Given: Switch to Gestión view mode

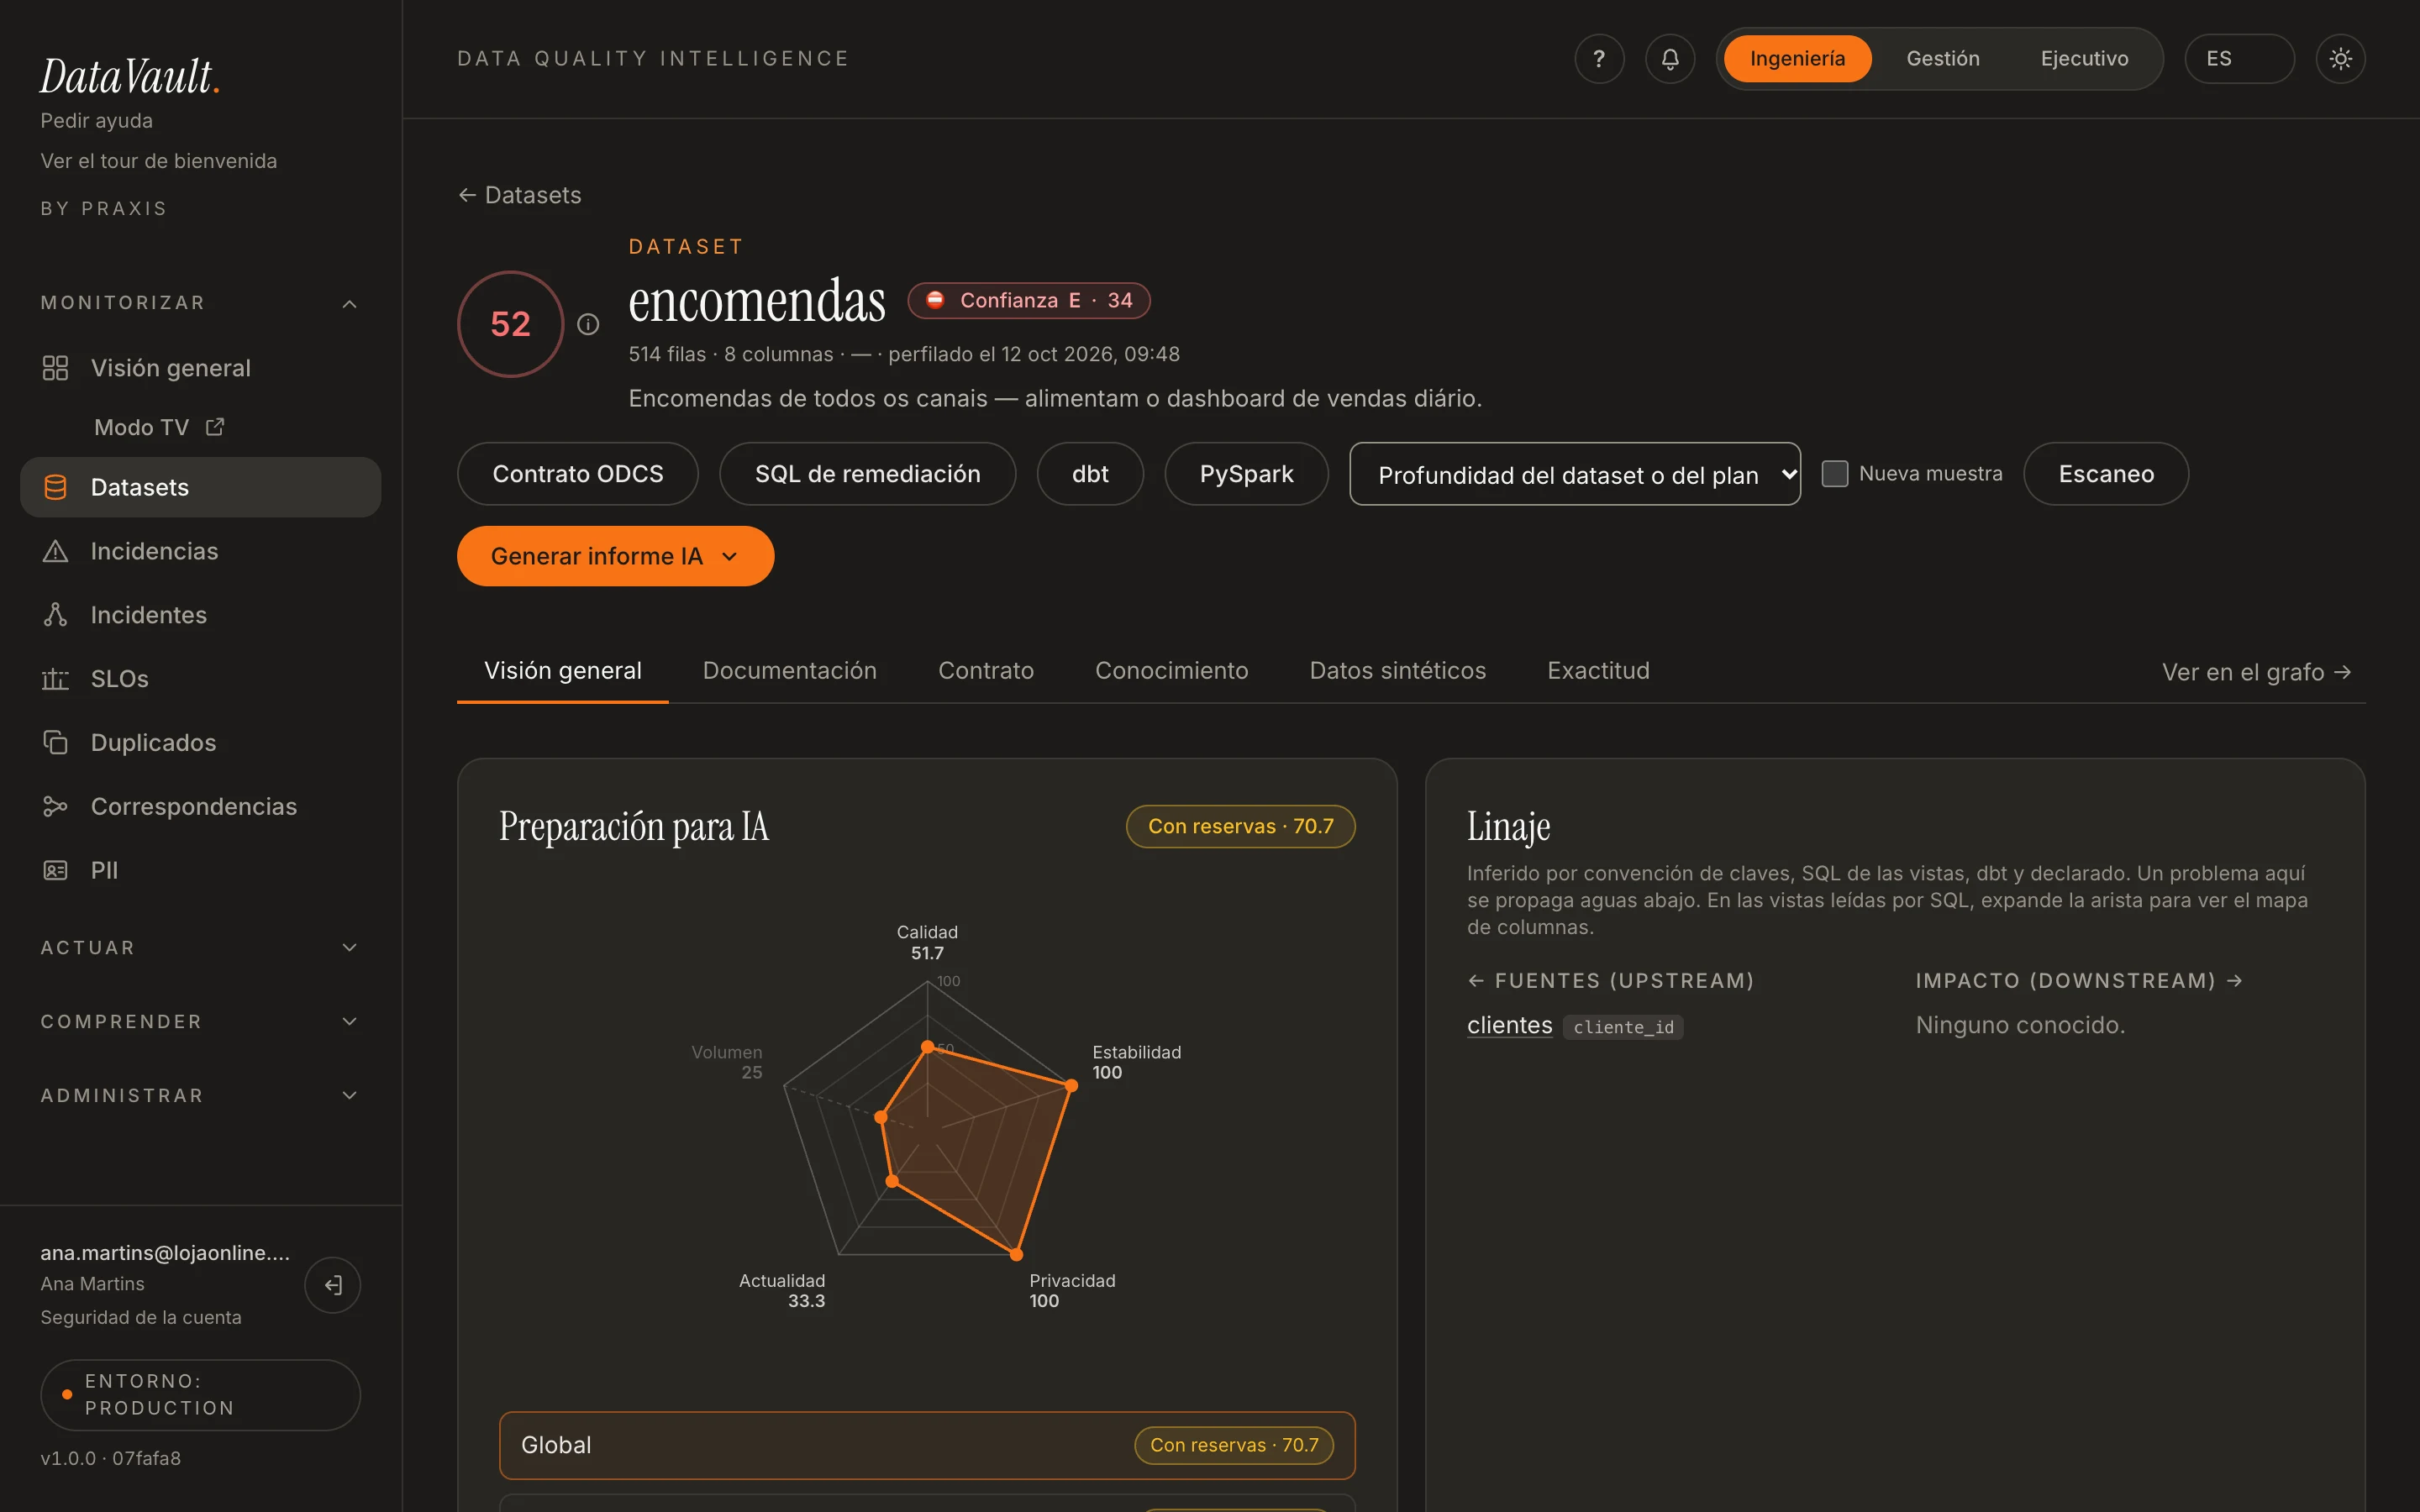Looking at the screenshot, I should [1942, 59].
